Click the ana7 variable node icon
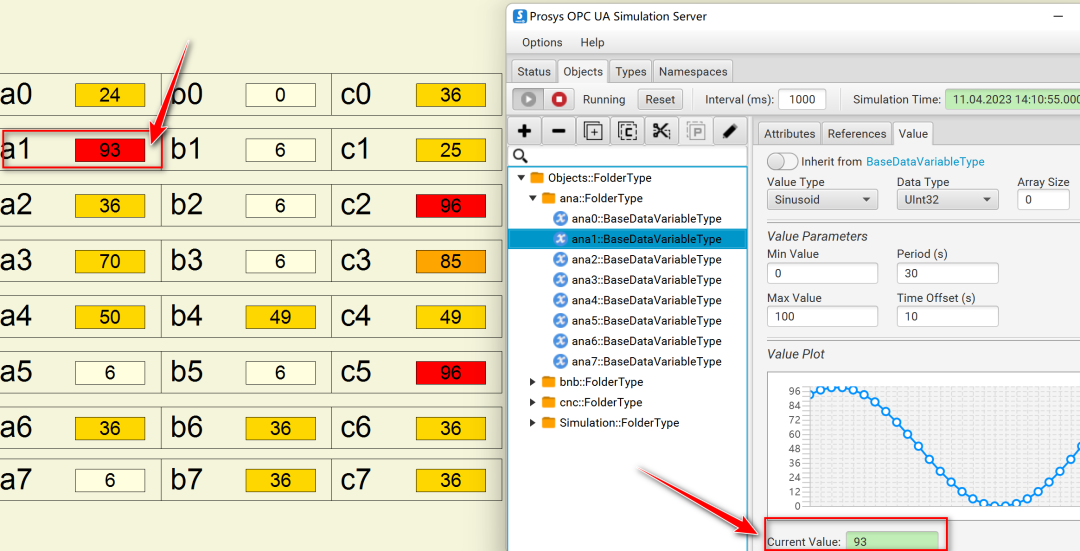 coord(561,361)
